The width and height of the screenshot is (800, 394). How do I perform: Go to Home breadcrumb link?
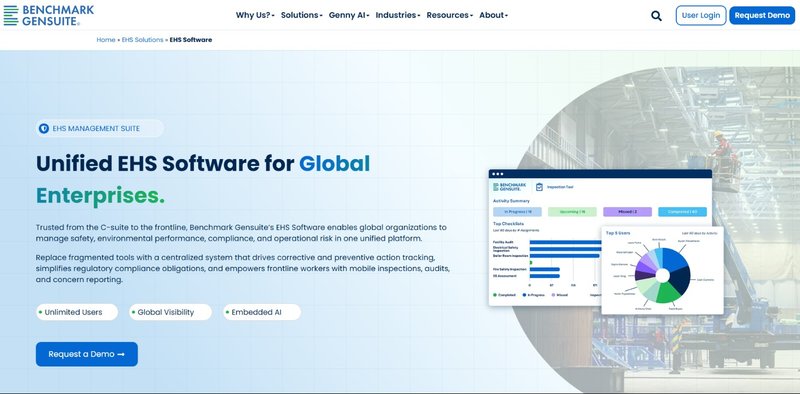106,40
